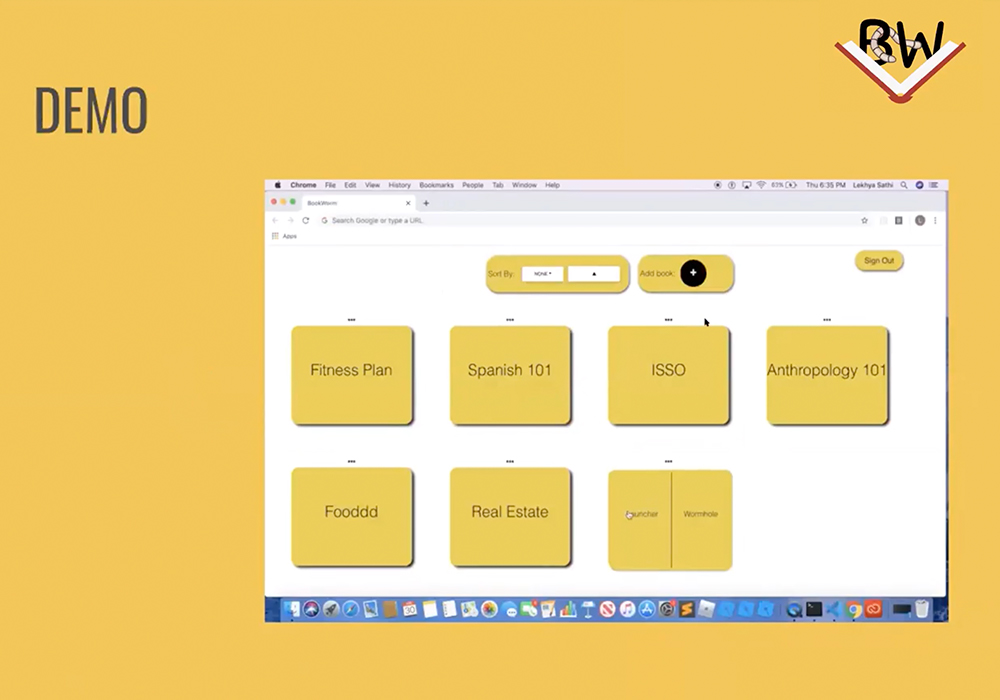Click the Sign Out button
The height and width of the screenshot is (700, 1000).
coord(879,261)
